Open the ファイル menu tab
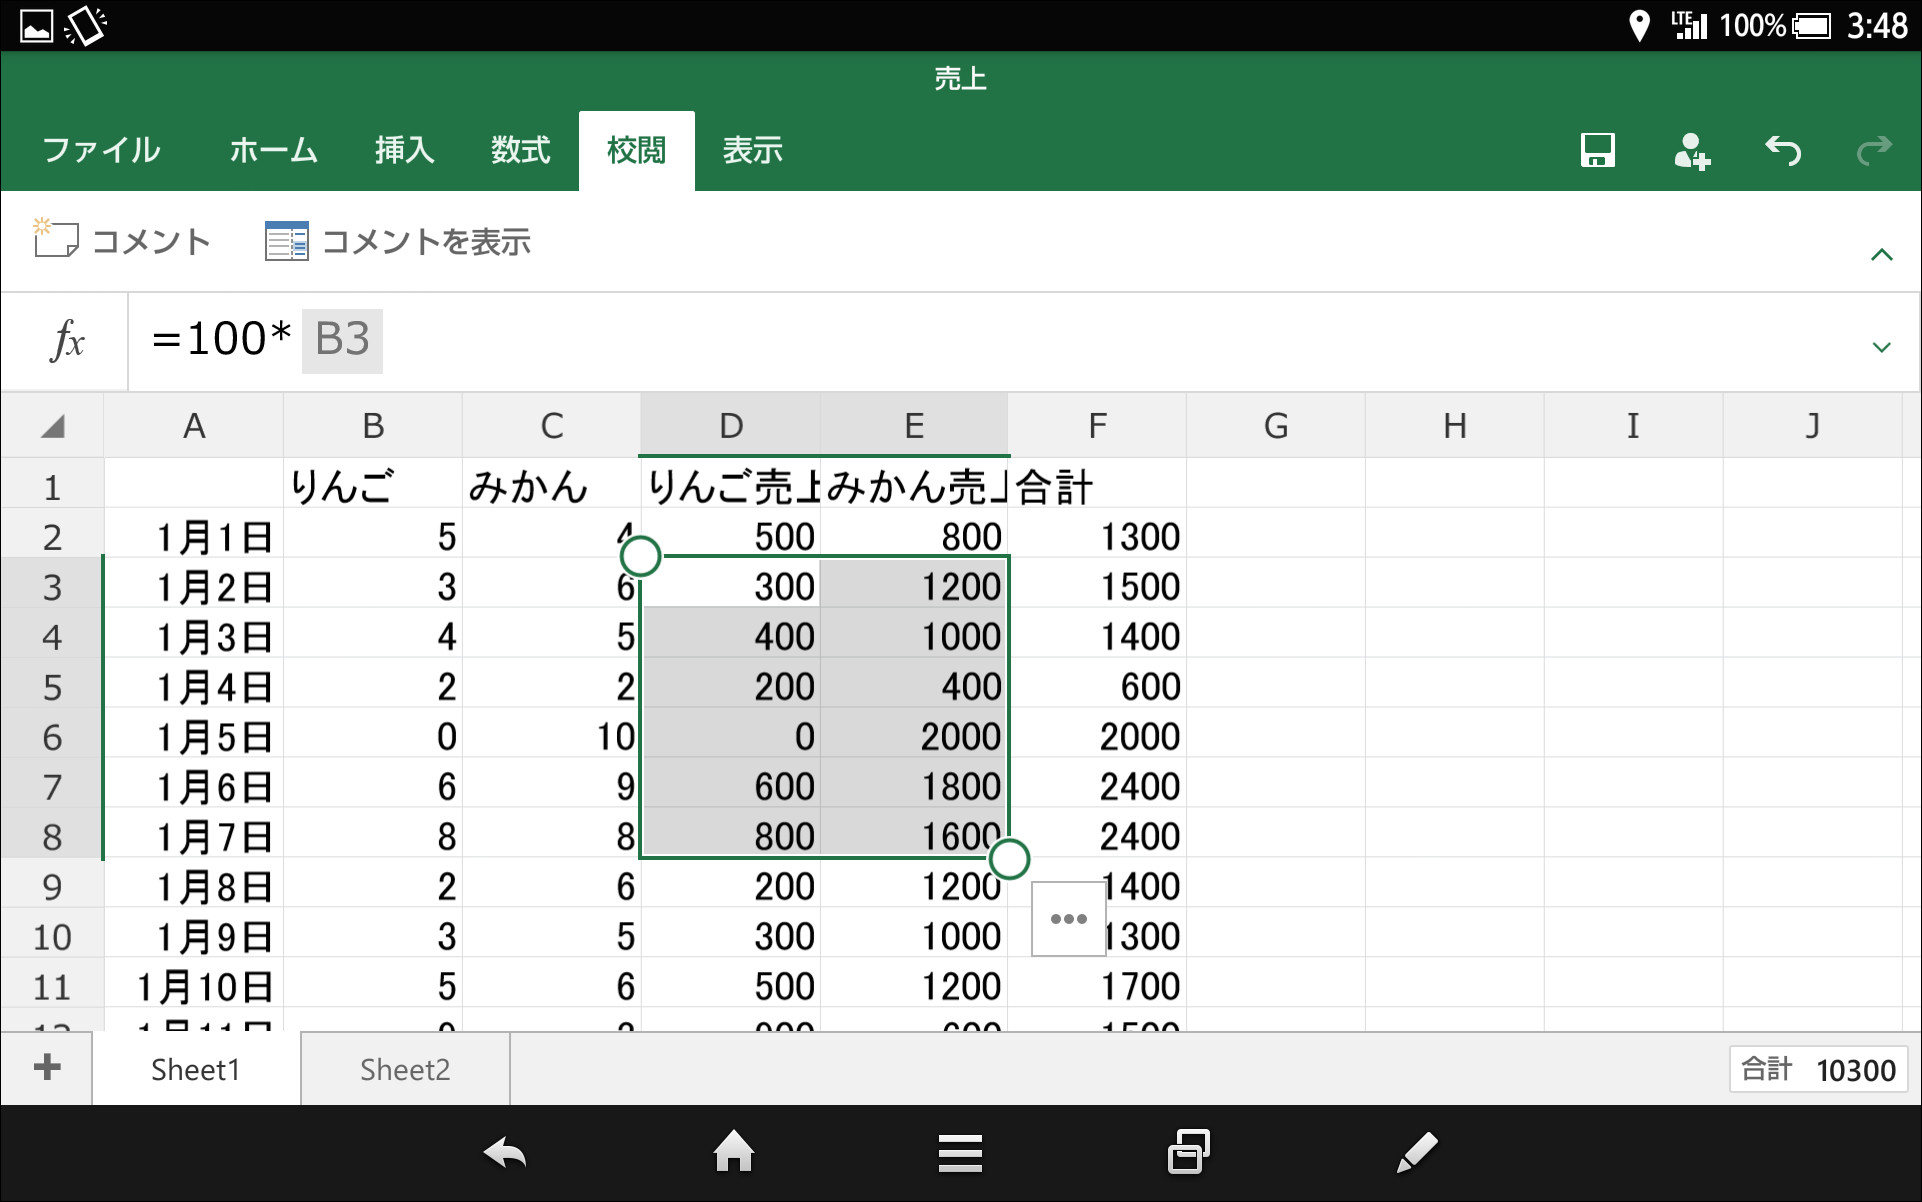The height and width of the screenshot is (1202, 1922). (x=101, y=151)
